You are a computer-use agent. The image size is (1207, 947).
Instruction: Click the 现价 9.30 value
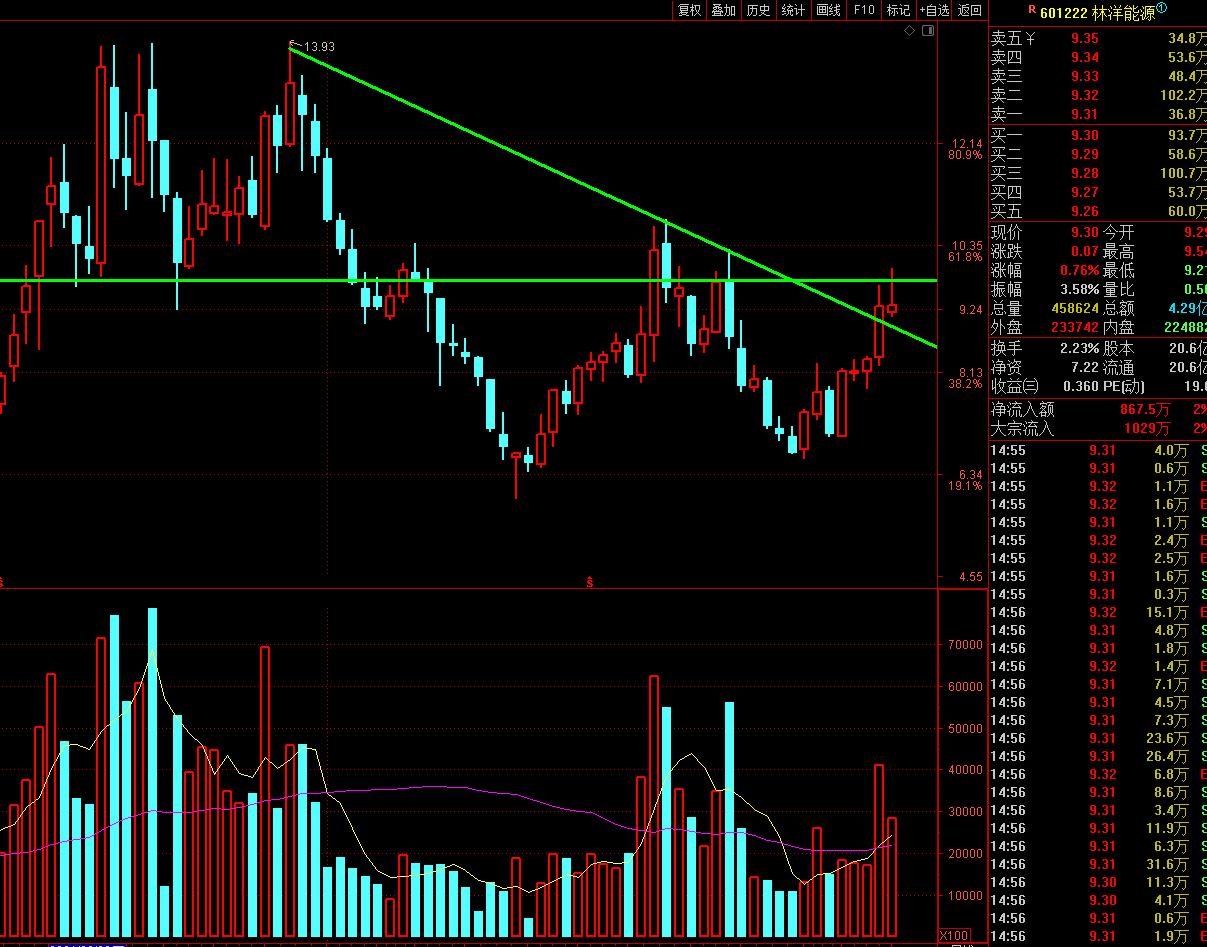(x=1084, y=232)
